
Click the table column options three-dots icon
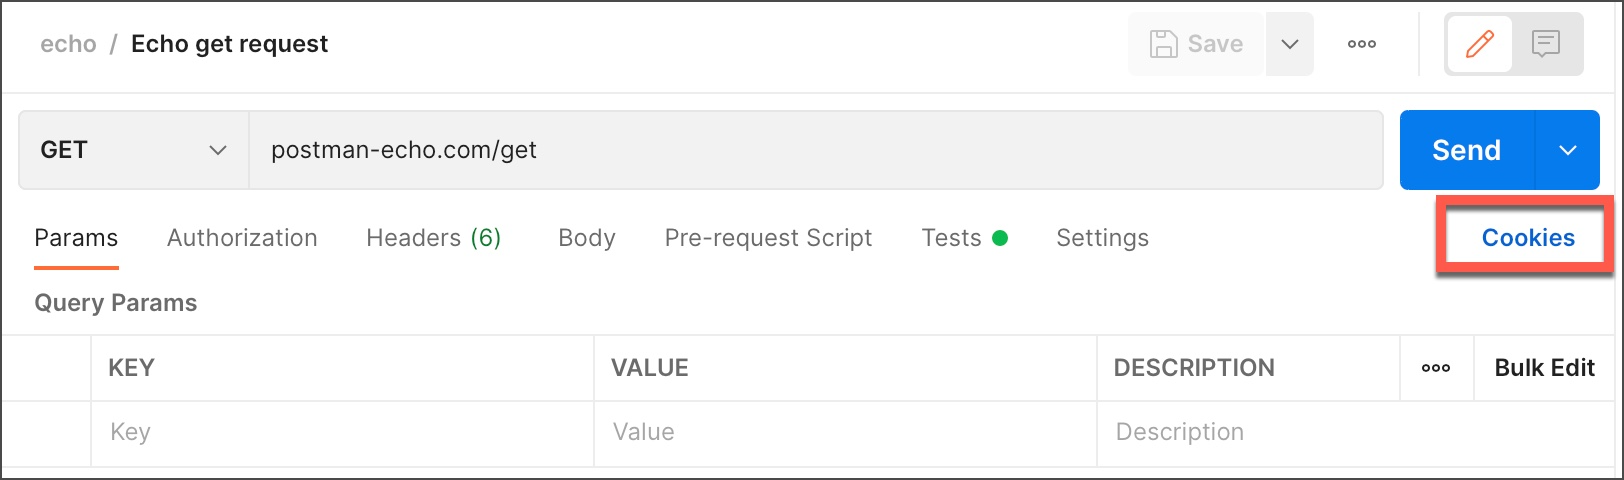(x=1436, y=368)
